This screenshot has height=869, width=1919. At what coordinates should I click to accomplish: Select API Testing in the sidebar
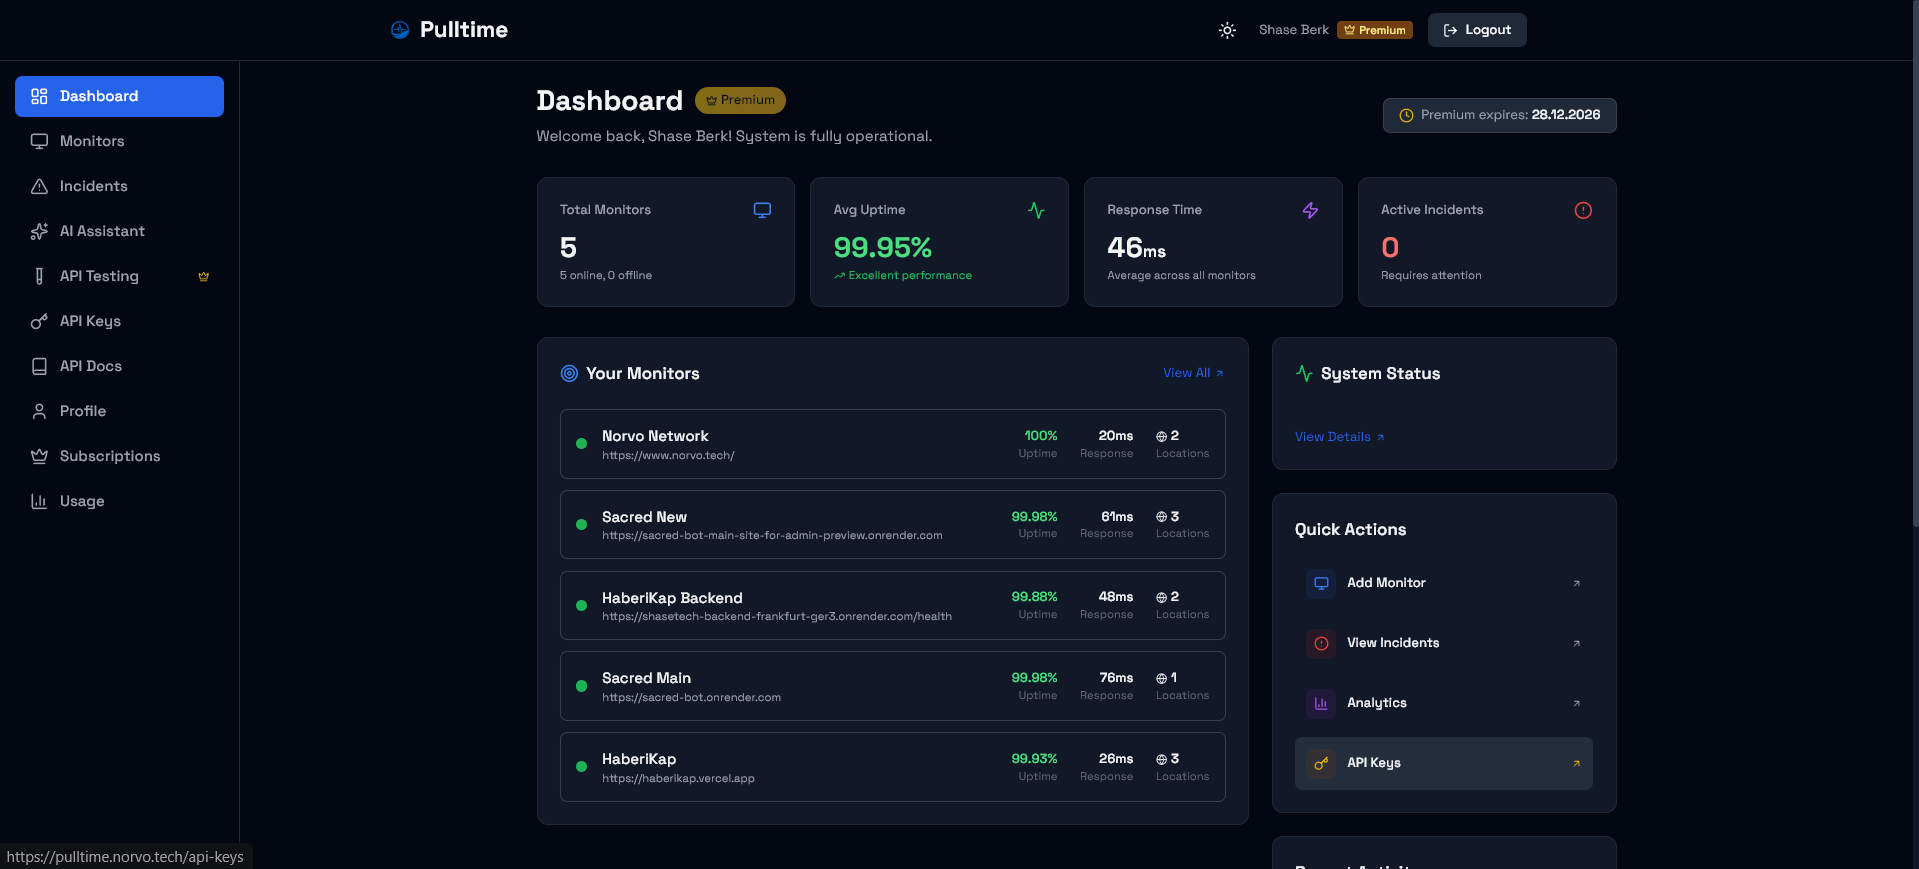coord(119,276)
